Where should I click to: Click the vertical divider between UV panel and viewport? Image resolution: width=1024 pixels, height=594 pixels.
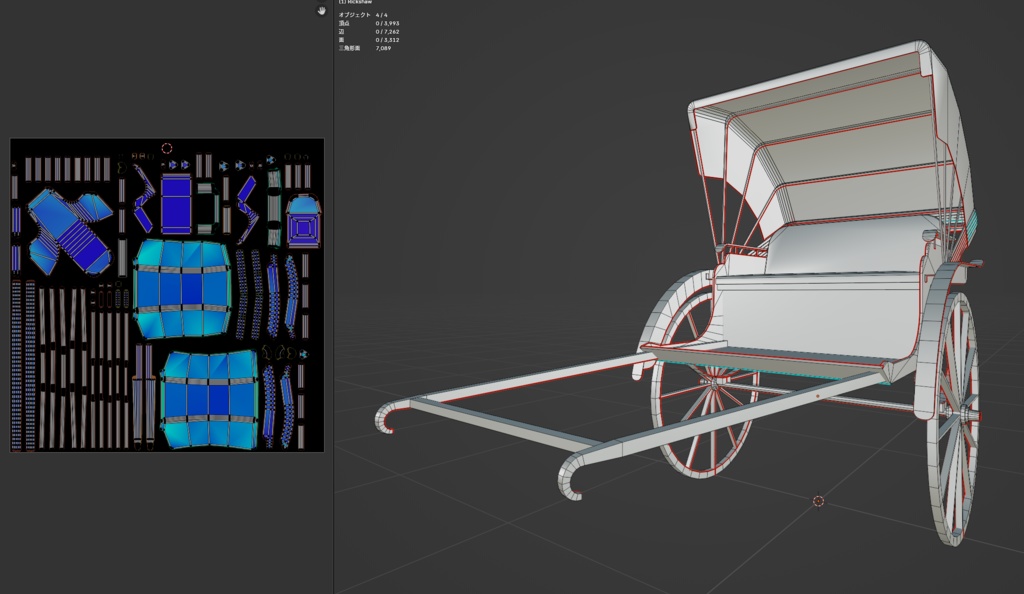[x=332, y=300]
